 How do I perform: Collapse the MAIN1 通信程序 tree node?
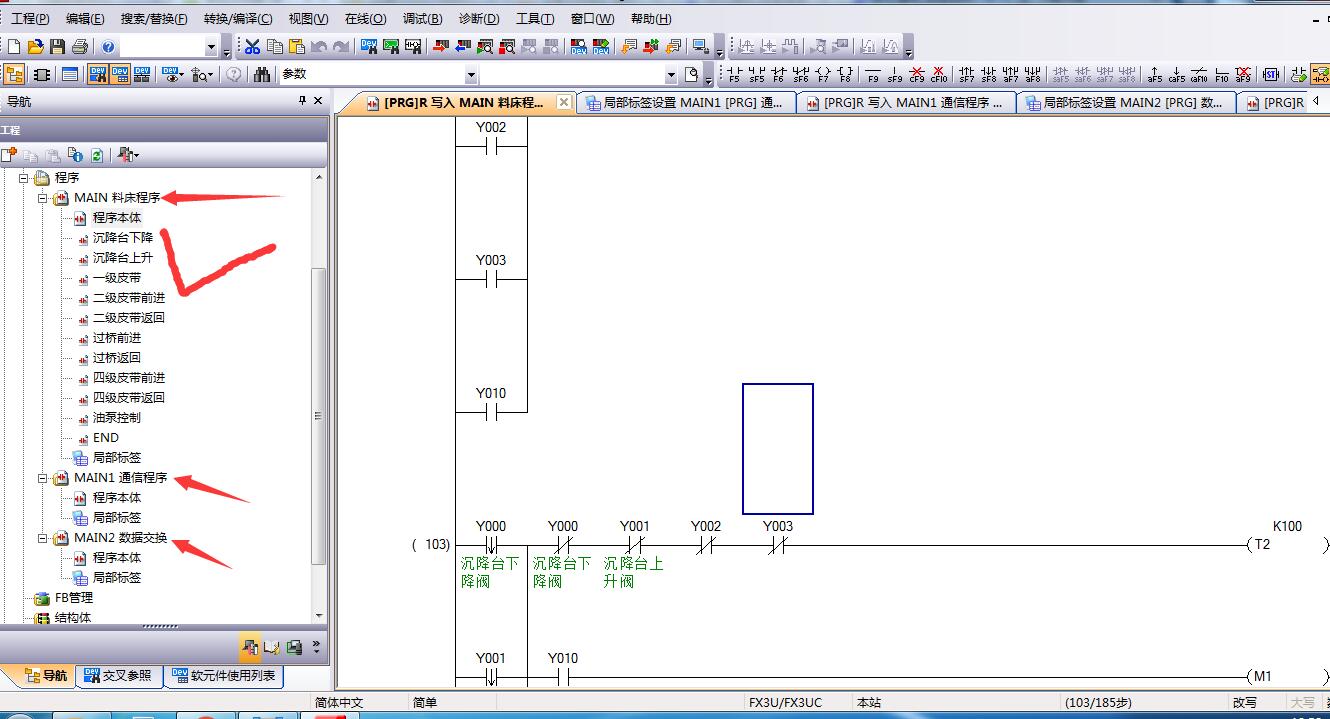(43, 478)
